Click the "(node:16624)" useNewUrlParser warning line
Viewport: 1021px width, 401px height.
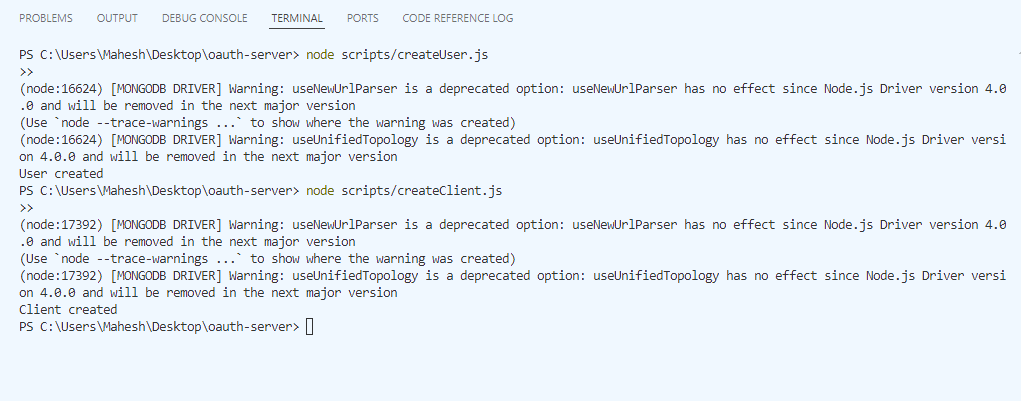(x=400, y=88)
